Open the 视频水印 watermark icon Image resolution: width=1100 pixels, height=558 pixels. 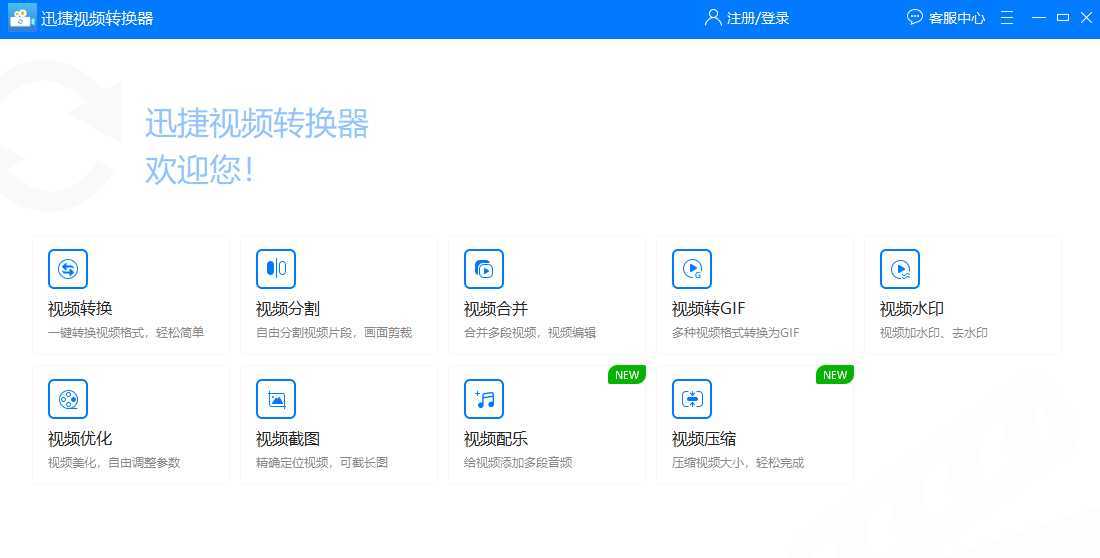click(x=900, y=269)
